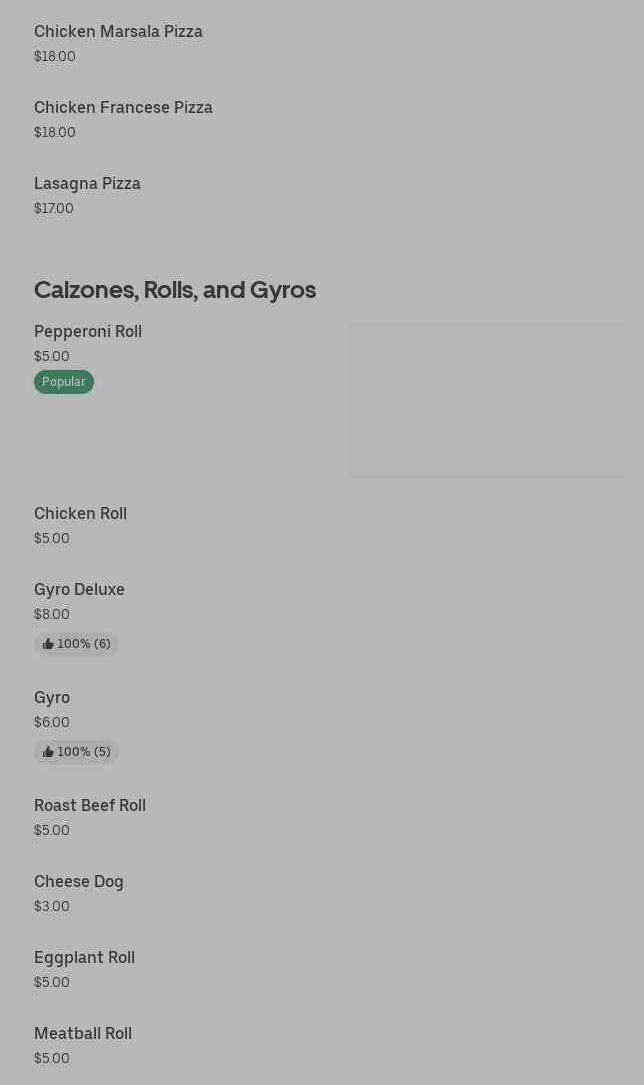Click the $8.00 price of Gyro Deluxe
This screenshot has height=1085, width=644.
52,615
